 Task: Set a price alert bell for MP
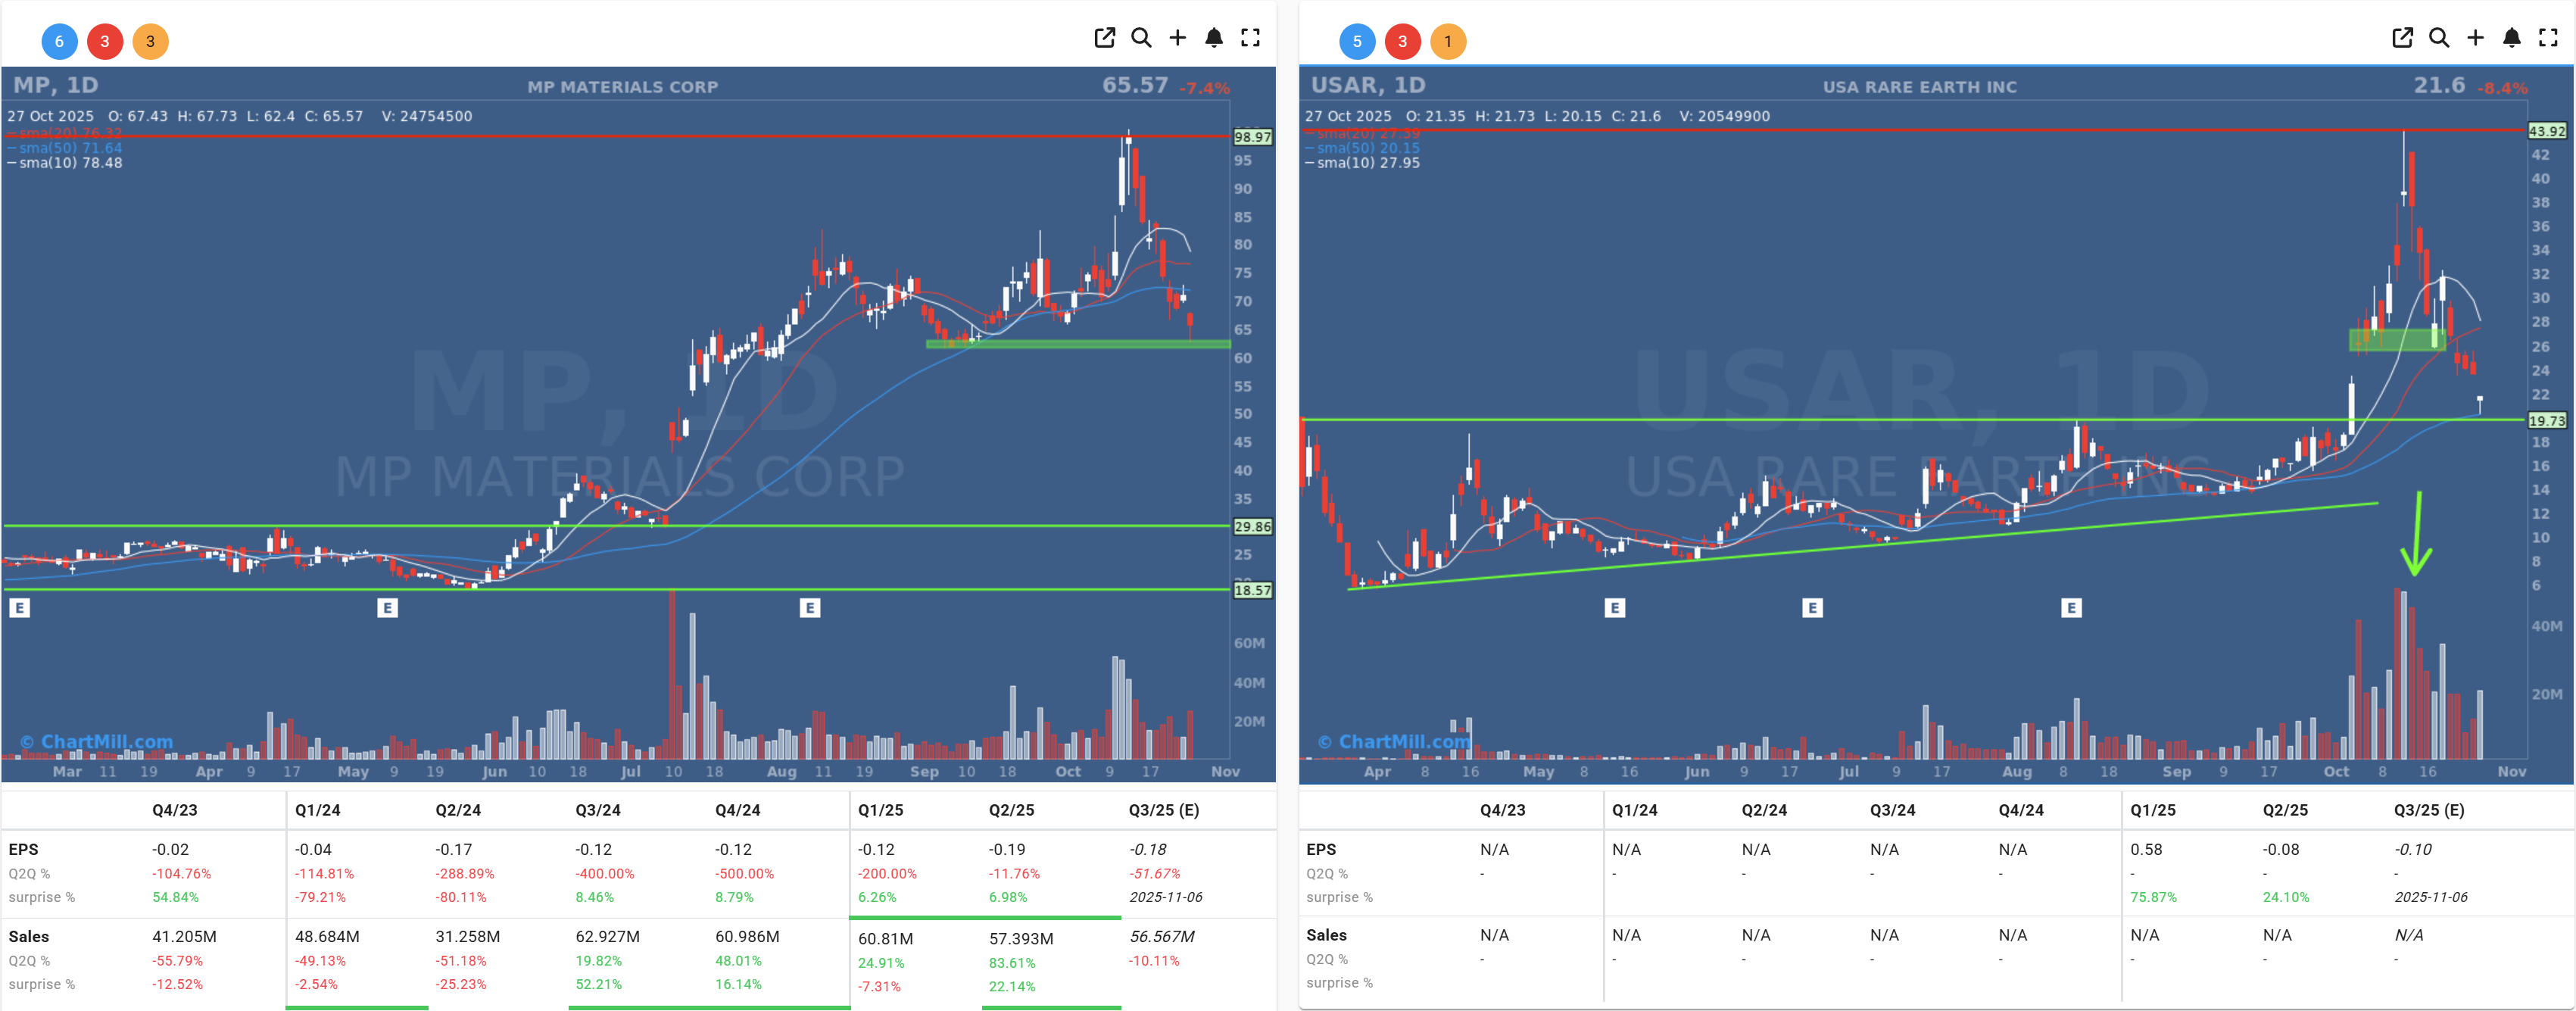click(1214, 38)
